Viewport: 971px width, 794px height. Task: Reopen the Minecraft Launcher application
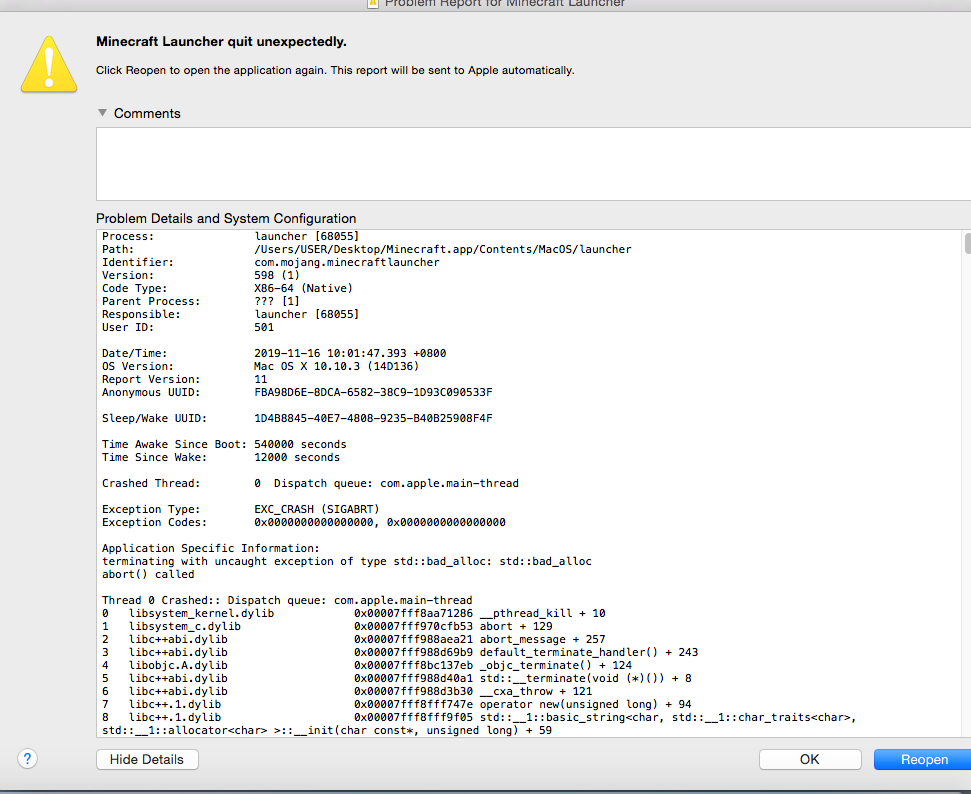923,759
